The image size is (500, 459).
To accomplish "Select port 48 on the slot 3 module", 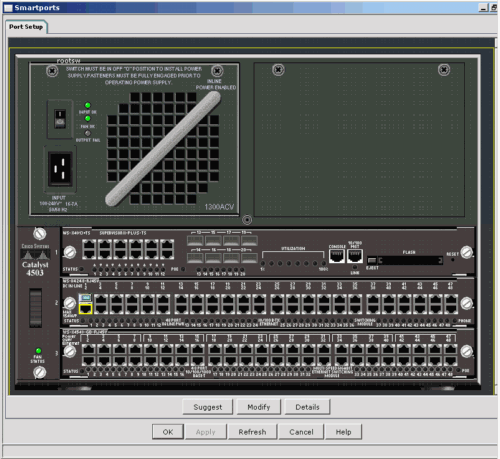I will (451, 361).
